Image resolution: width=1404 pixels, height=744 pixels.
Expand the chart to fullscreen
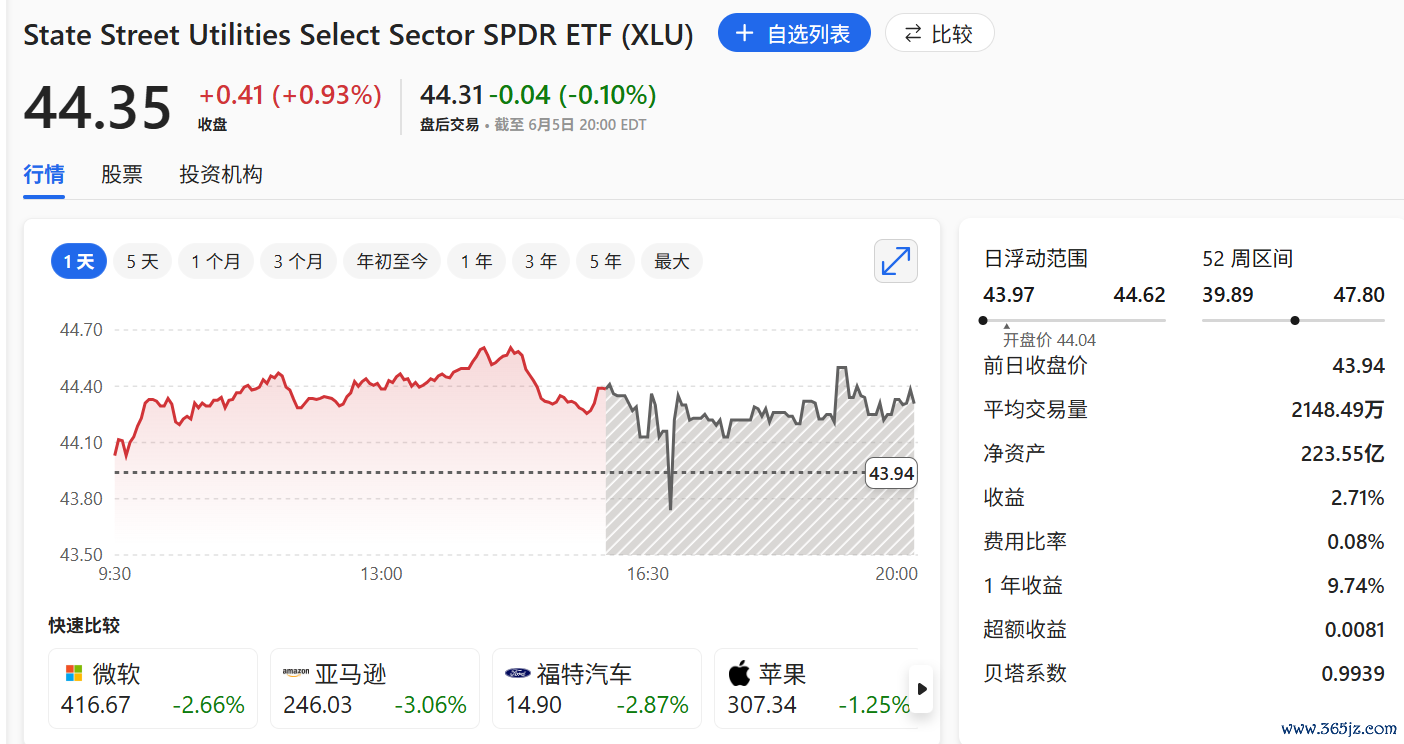[895, 262]
